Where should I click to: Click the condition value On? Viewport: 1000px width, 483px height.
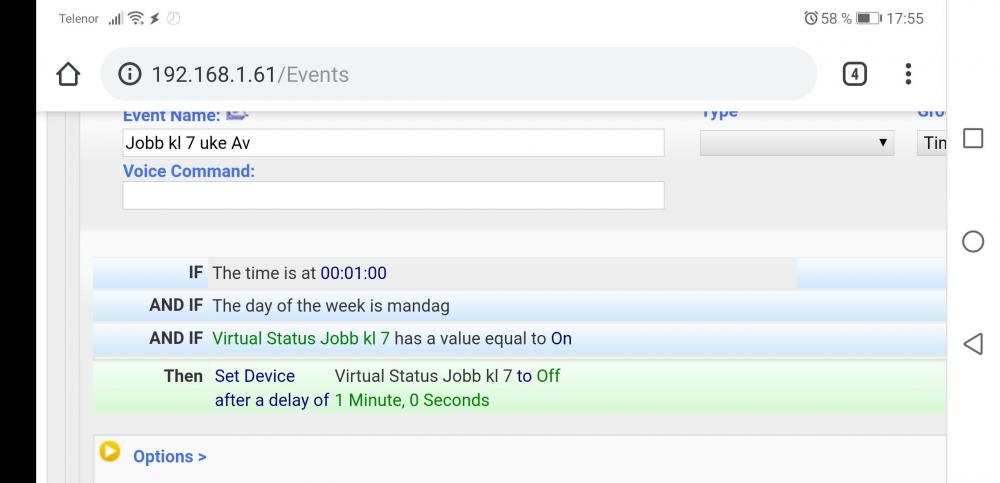[x=561, y=339]
